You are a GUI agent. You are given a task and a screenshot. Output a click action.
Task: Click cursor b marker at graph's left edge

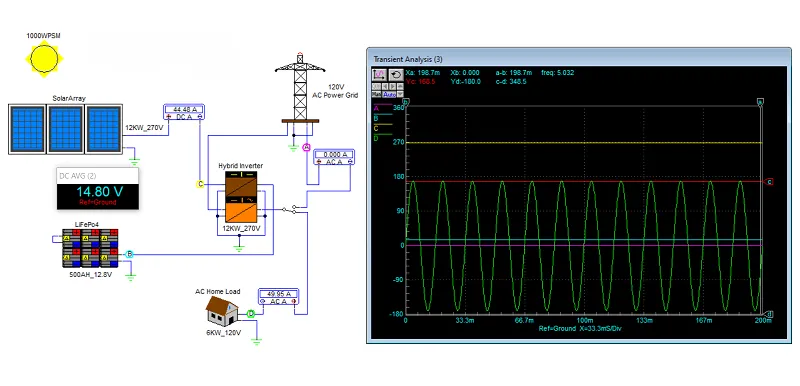[x=406, y=102]
